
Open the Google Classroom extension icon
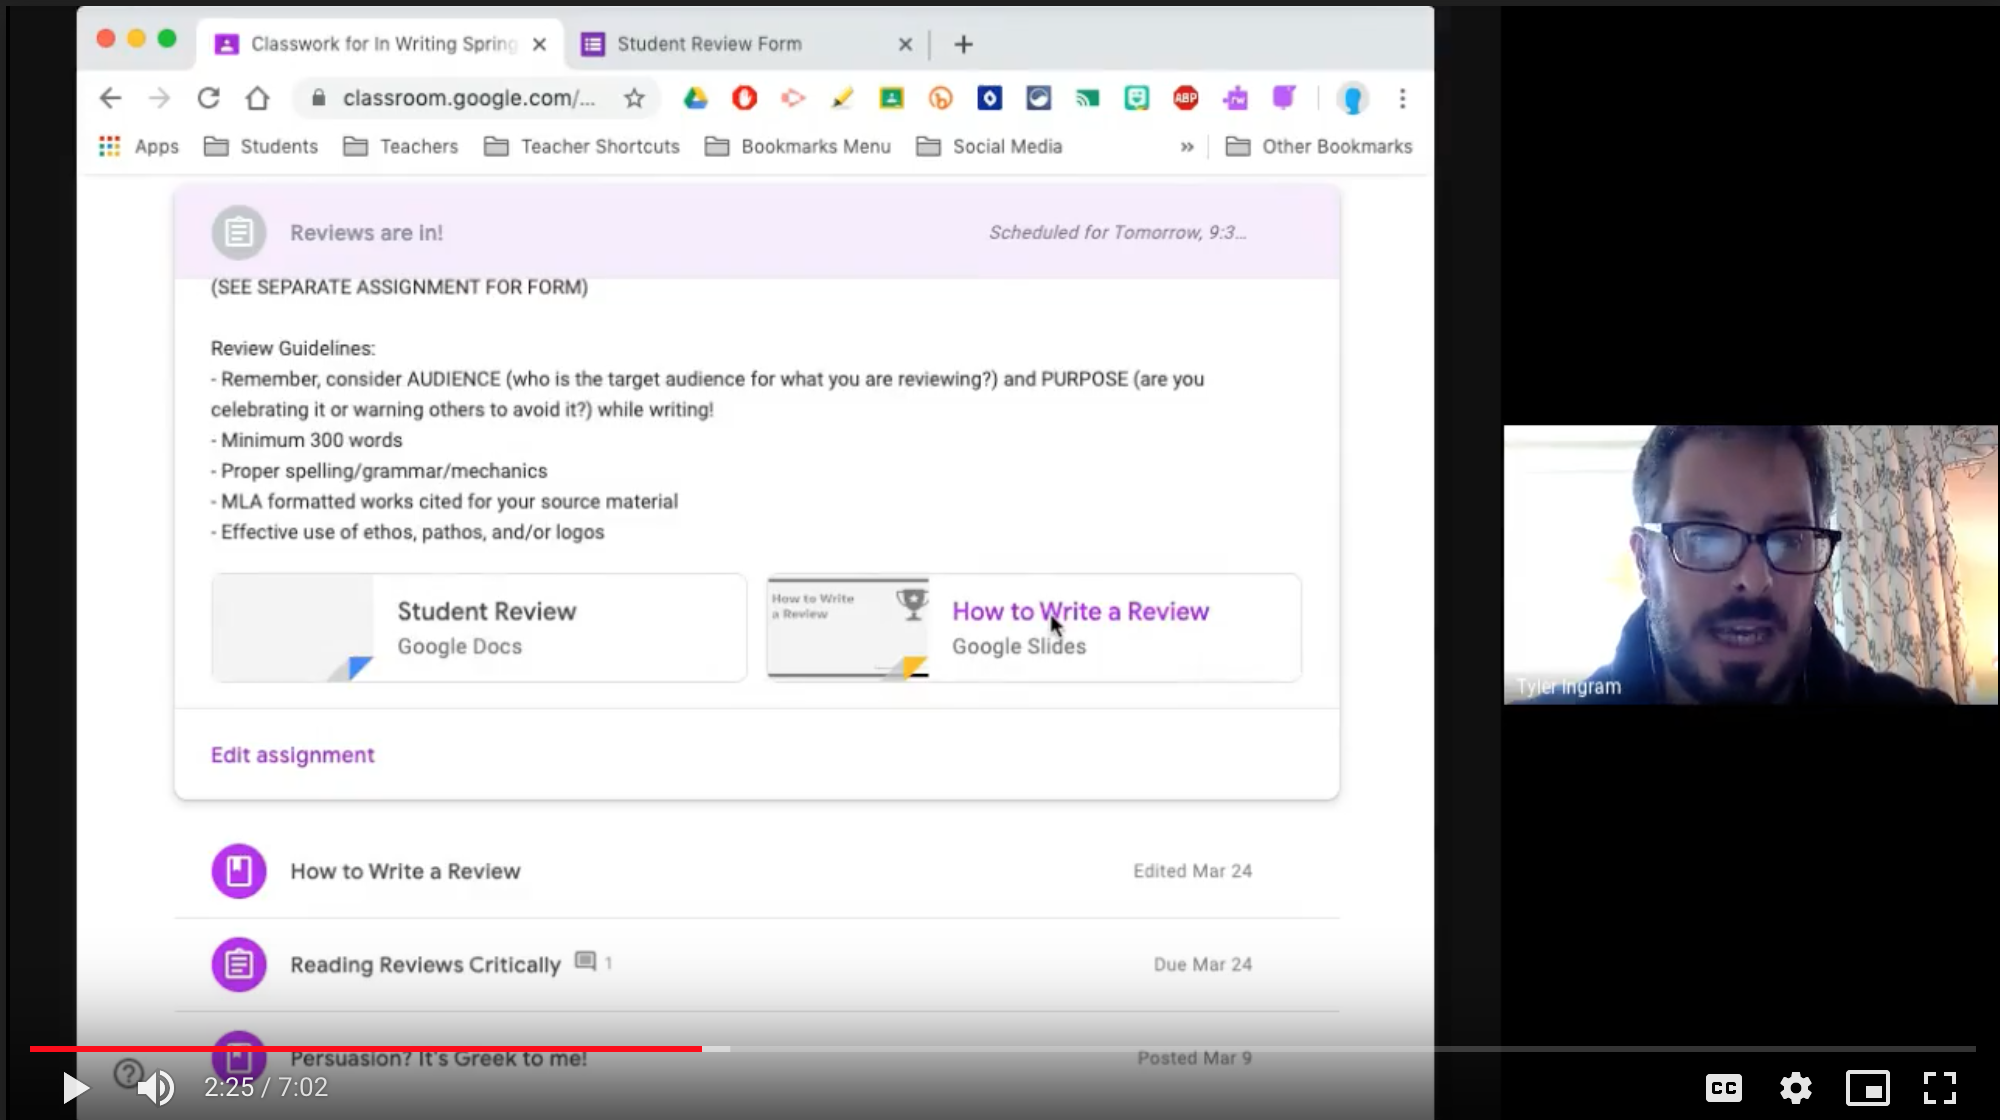[891, 98]
